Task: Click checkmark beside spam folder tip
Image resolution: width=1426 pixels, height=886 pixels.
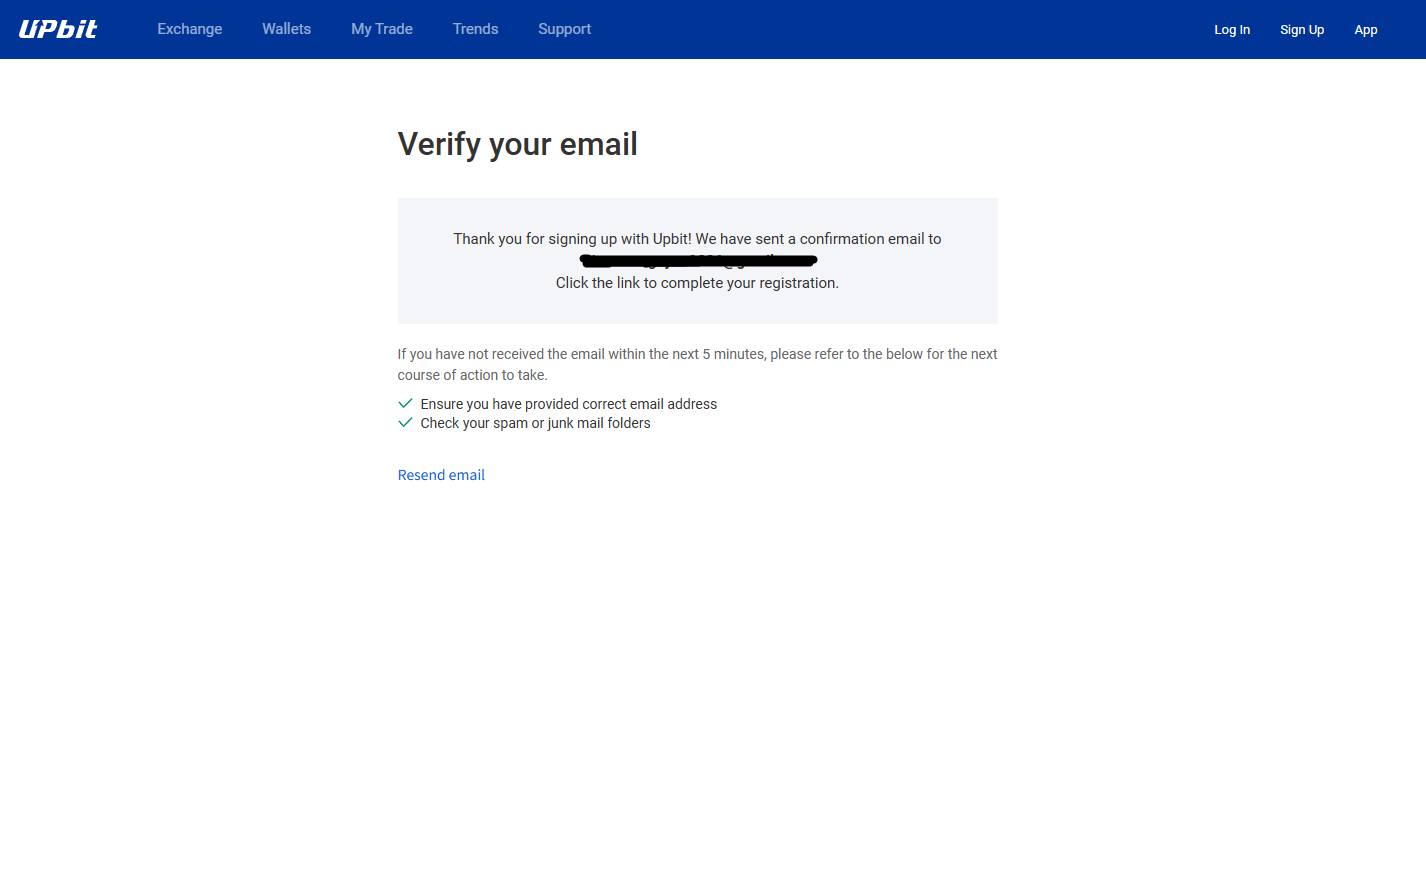Action: point(405,422)
